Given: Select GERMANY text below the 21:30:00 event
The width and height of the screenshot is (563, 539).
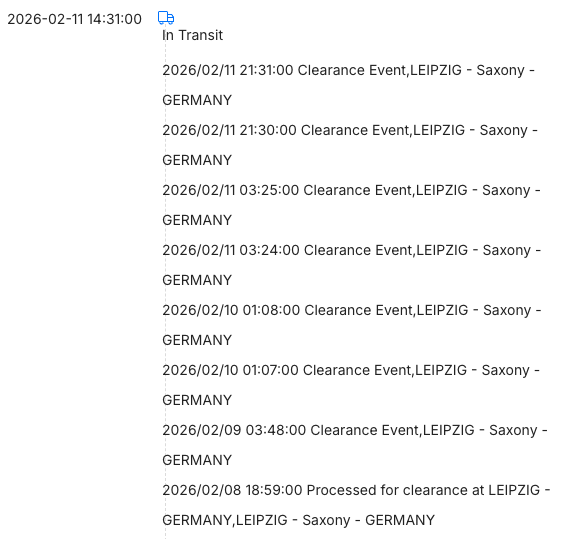Looking at the screenshot, I should [x=197, y=160].
